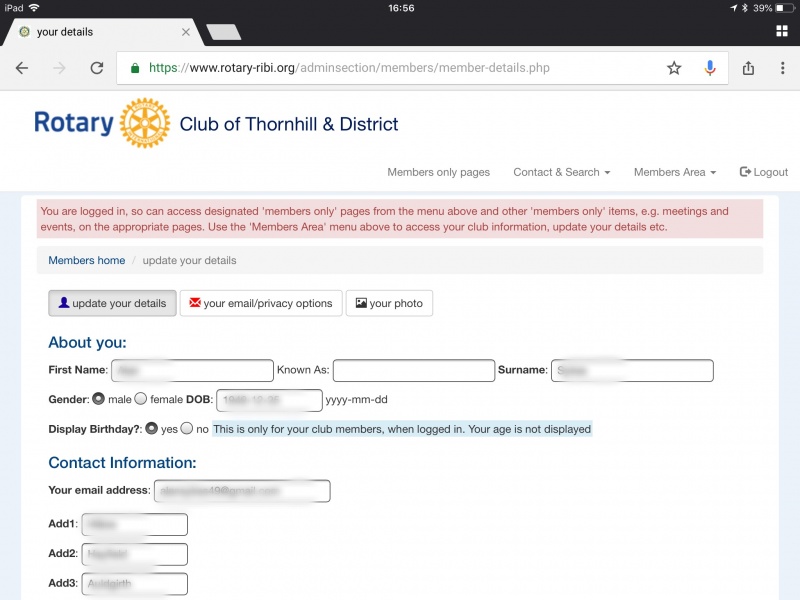Start voice search with microphone icon

tap(710, 68)
